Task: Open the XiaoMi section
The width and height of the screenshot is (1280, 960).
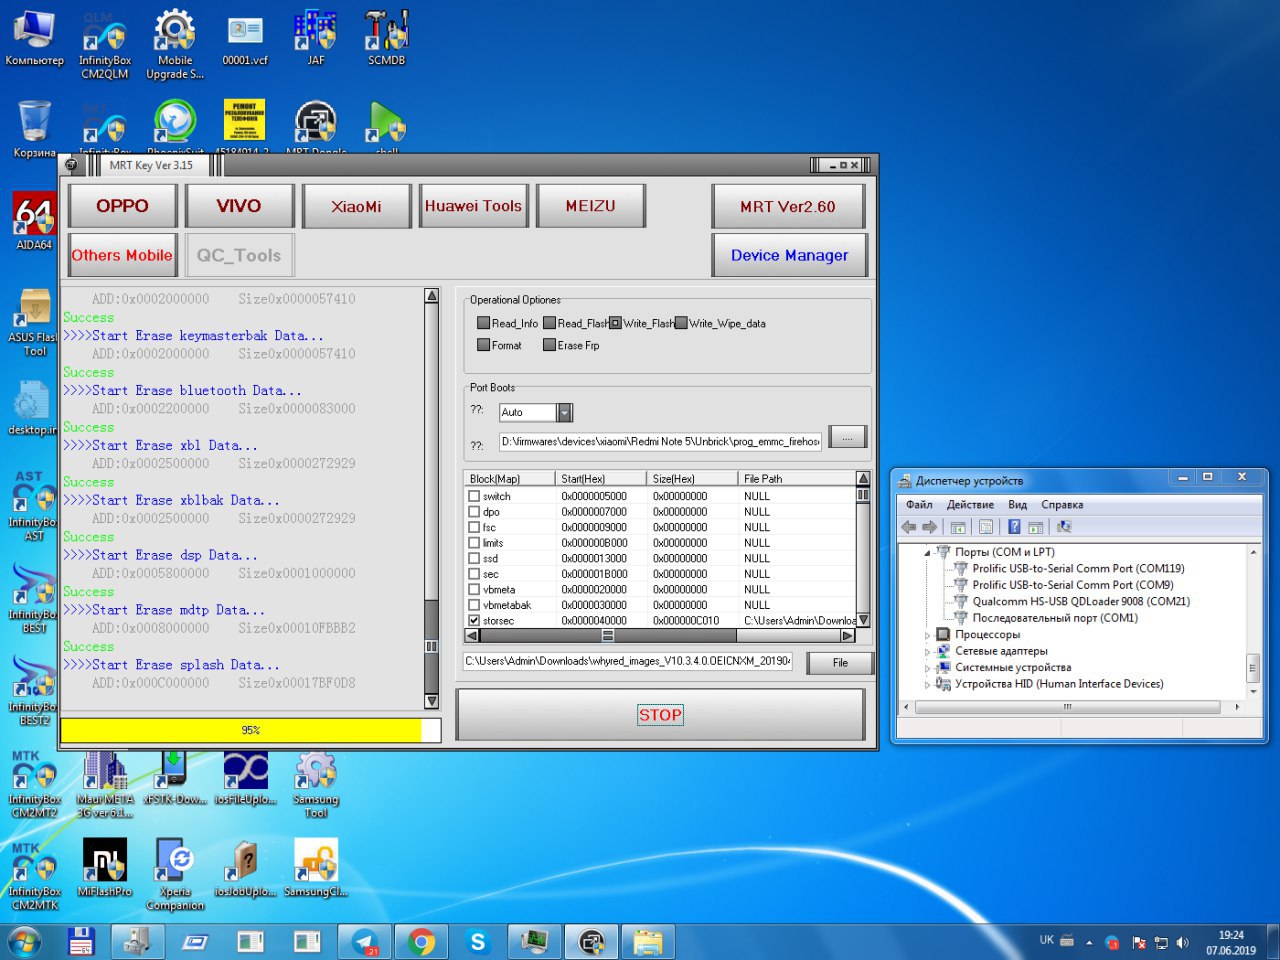Action: (x=356, y=206)
